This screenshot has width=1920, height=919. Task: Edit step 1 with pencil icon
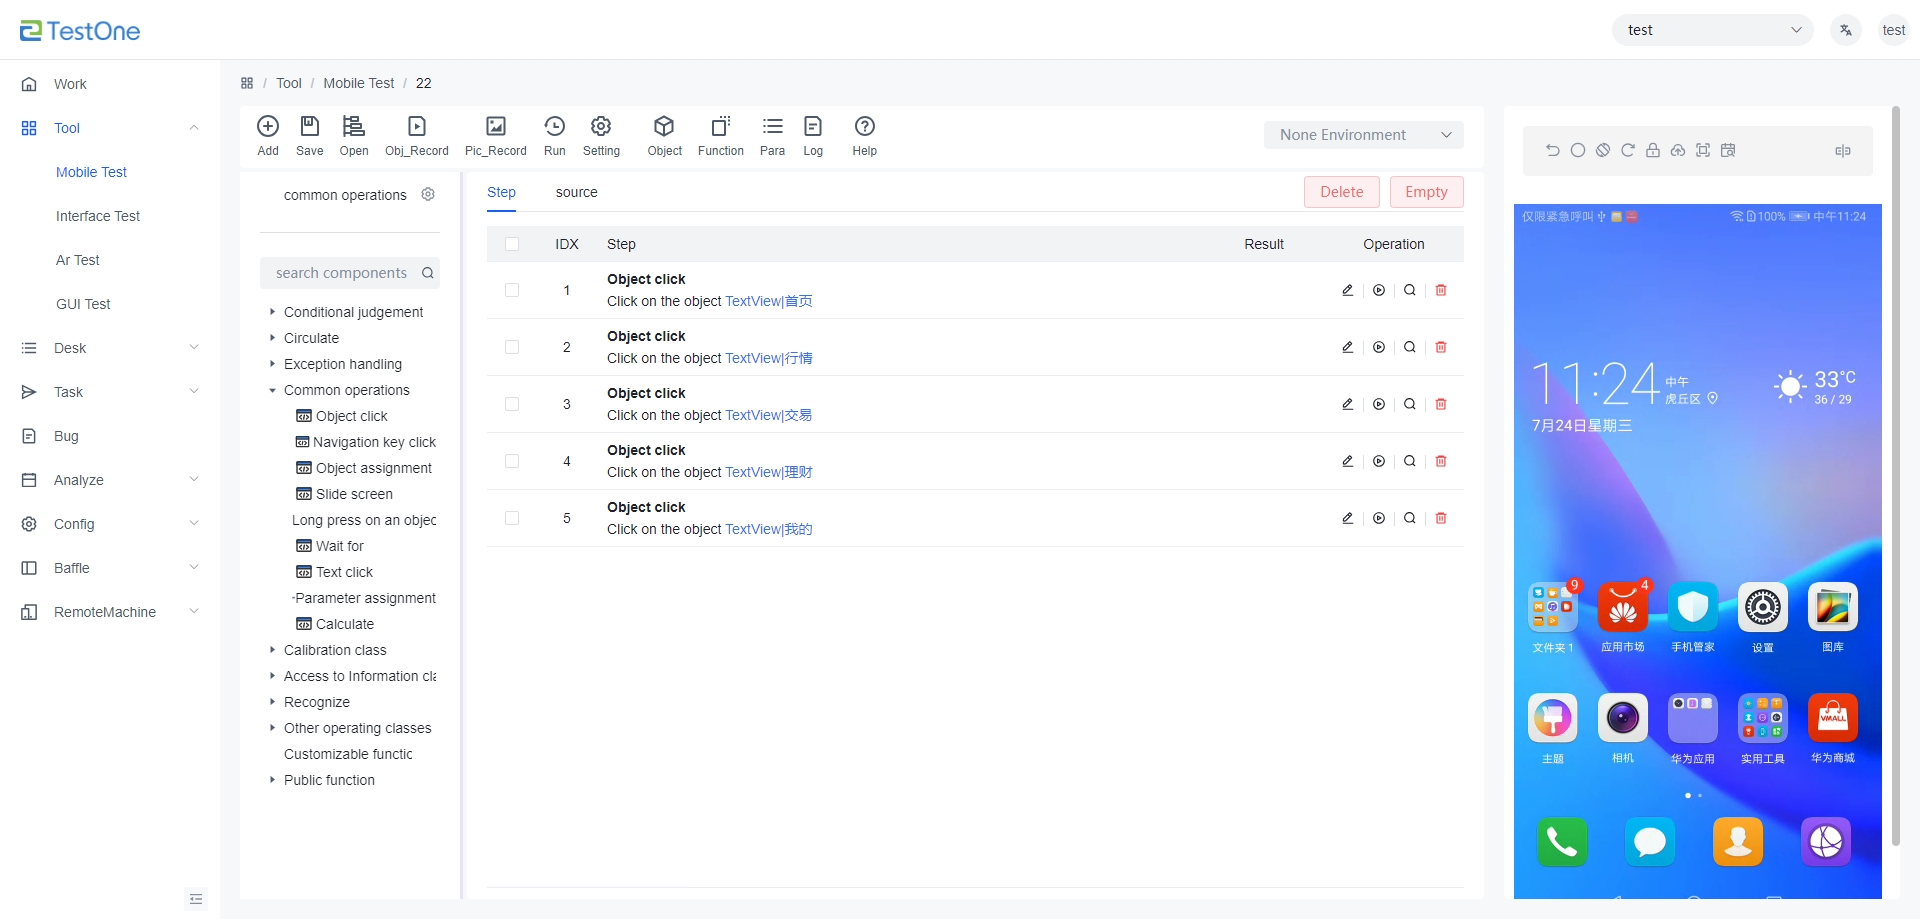point(1347,290)
